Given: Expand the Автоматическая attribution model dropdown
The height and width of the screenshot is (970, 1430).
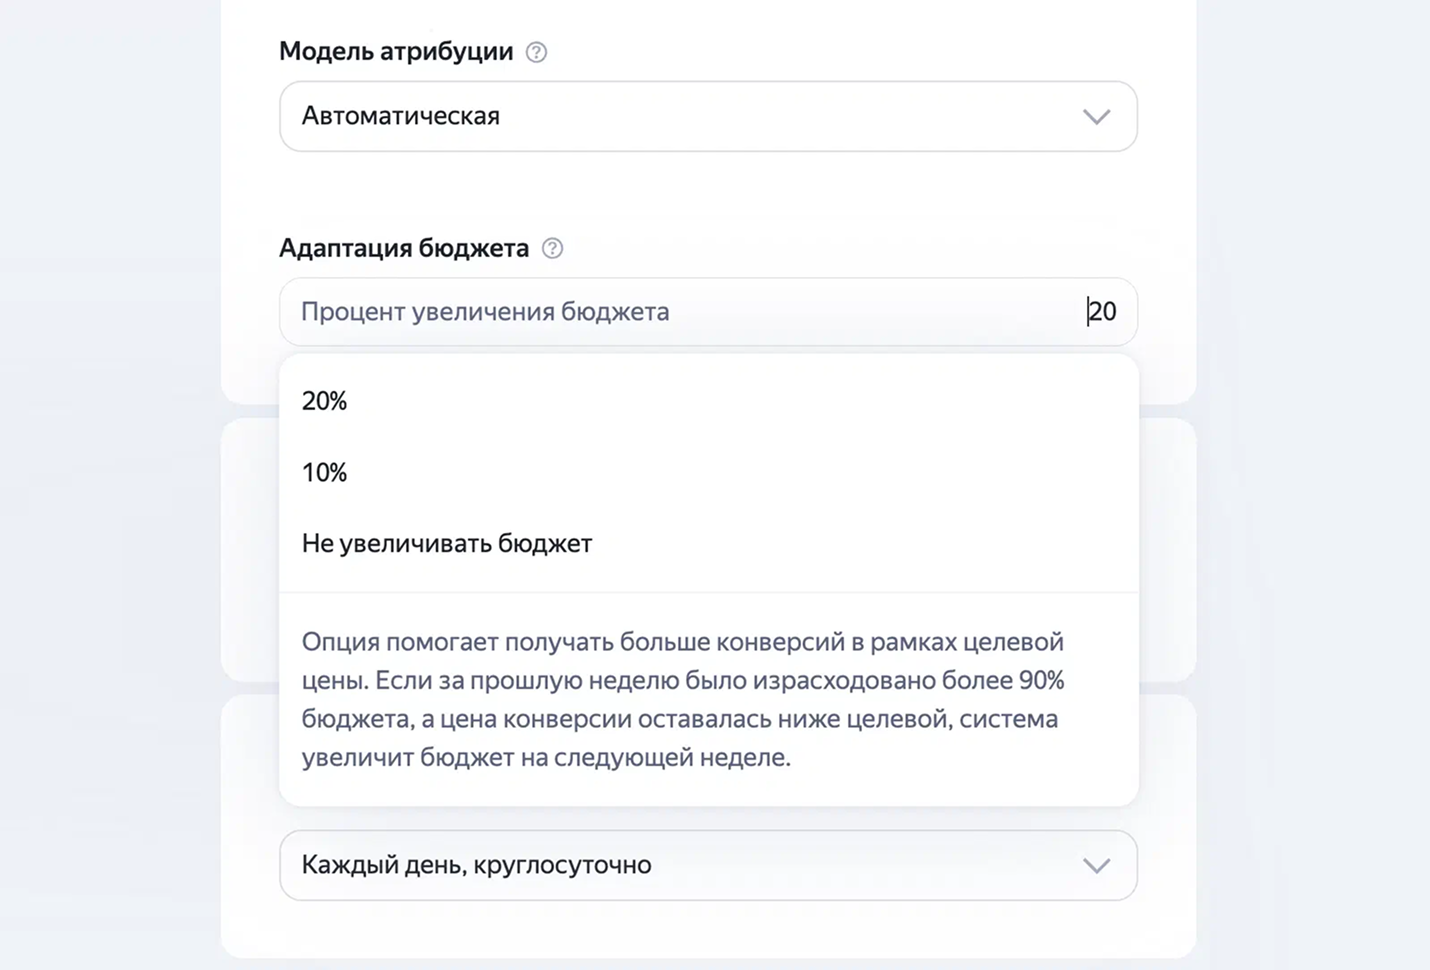Looking at the screenshot, I should [x=708, y=116].
